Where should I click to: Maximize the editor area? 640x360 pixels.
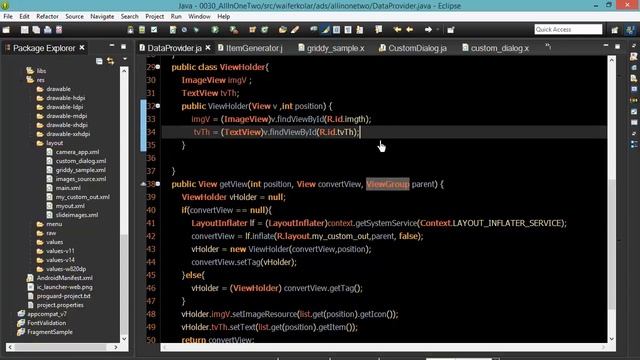(x=617, y=47)
